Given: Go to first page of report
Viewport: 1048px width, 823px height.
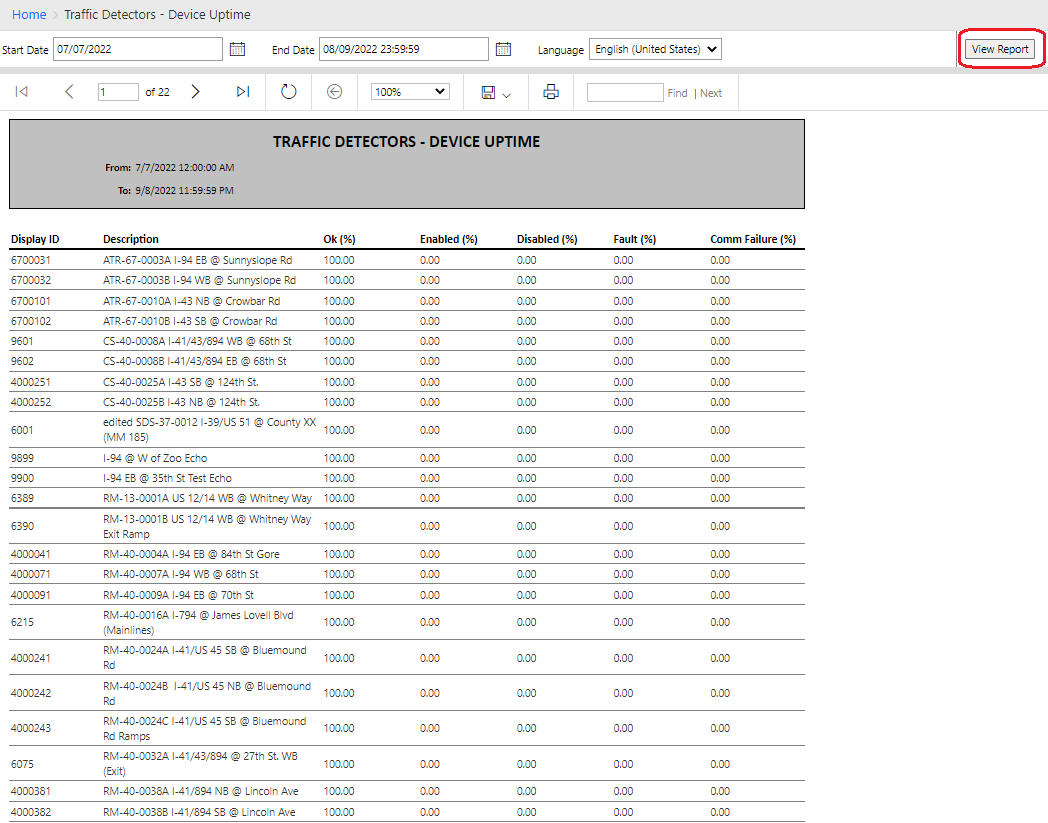Looking at the screenshot, I should click(x=21, y=92).
